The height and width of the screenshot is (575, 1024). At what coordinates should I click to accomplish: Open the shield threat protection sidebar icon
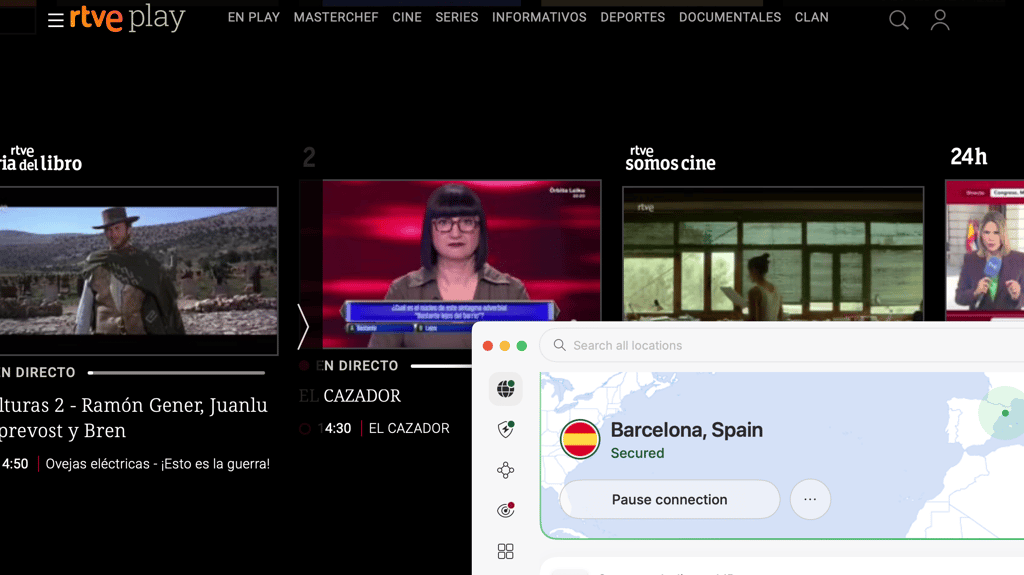click(505, 429)
